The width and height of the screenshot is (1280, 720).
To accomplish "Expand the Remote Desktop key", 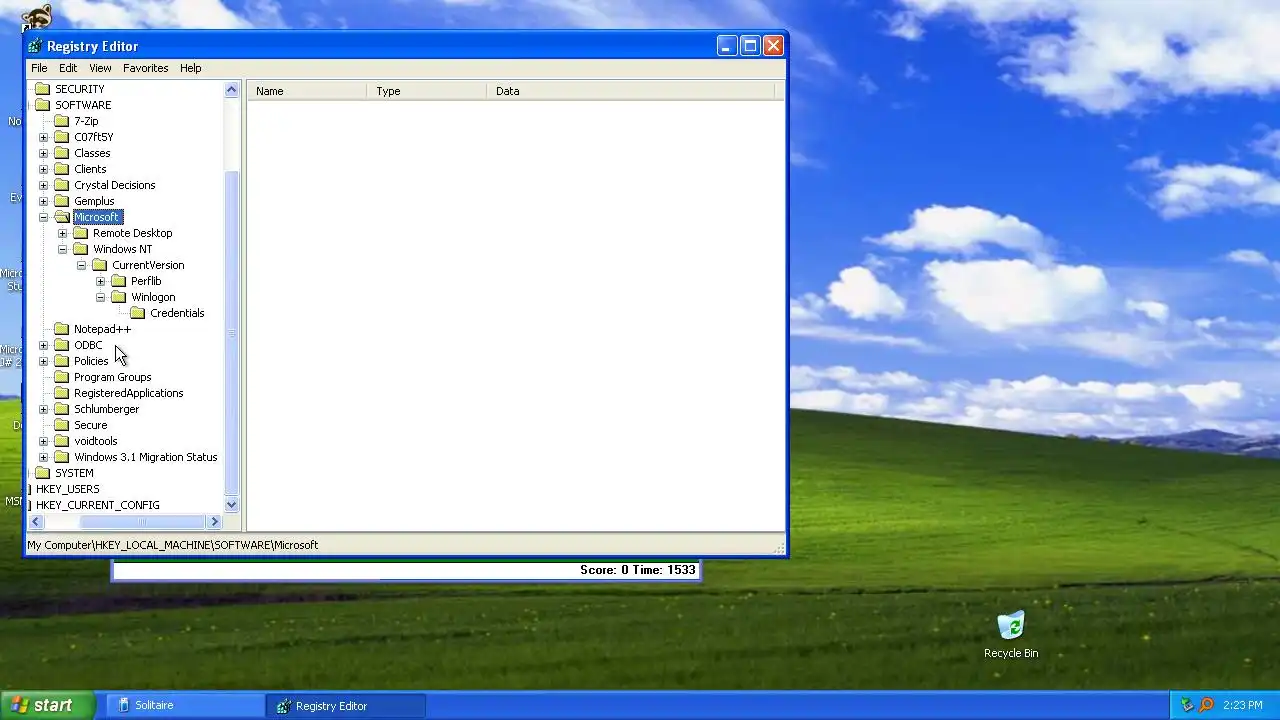I will coord(62,233).
